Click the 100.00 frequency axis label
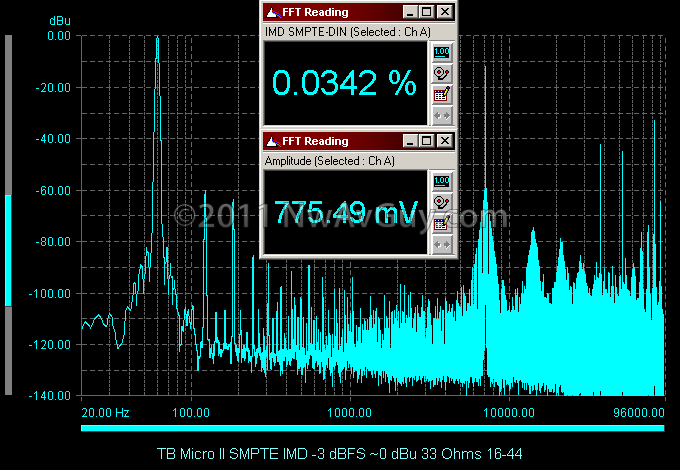The image size is (680, 470). tap(191, 412)
